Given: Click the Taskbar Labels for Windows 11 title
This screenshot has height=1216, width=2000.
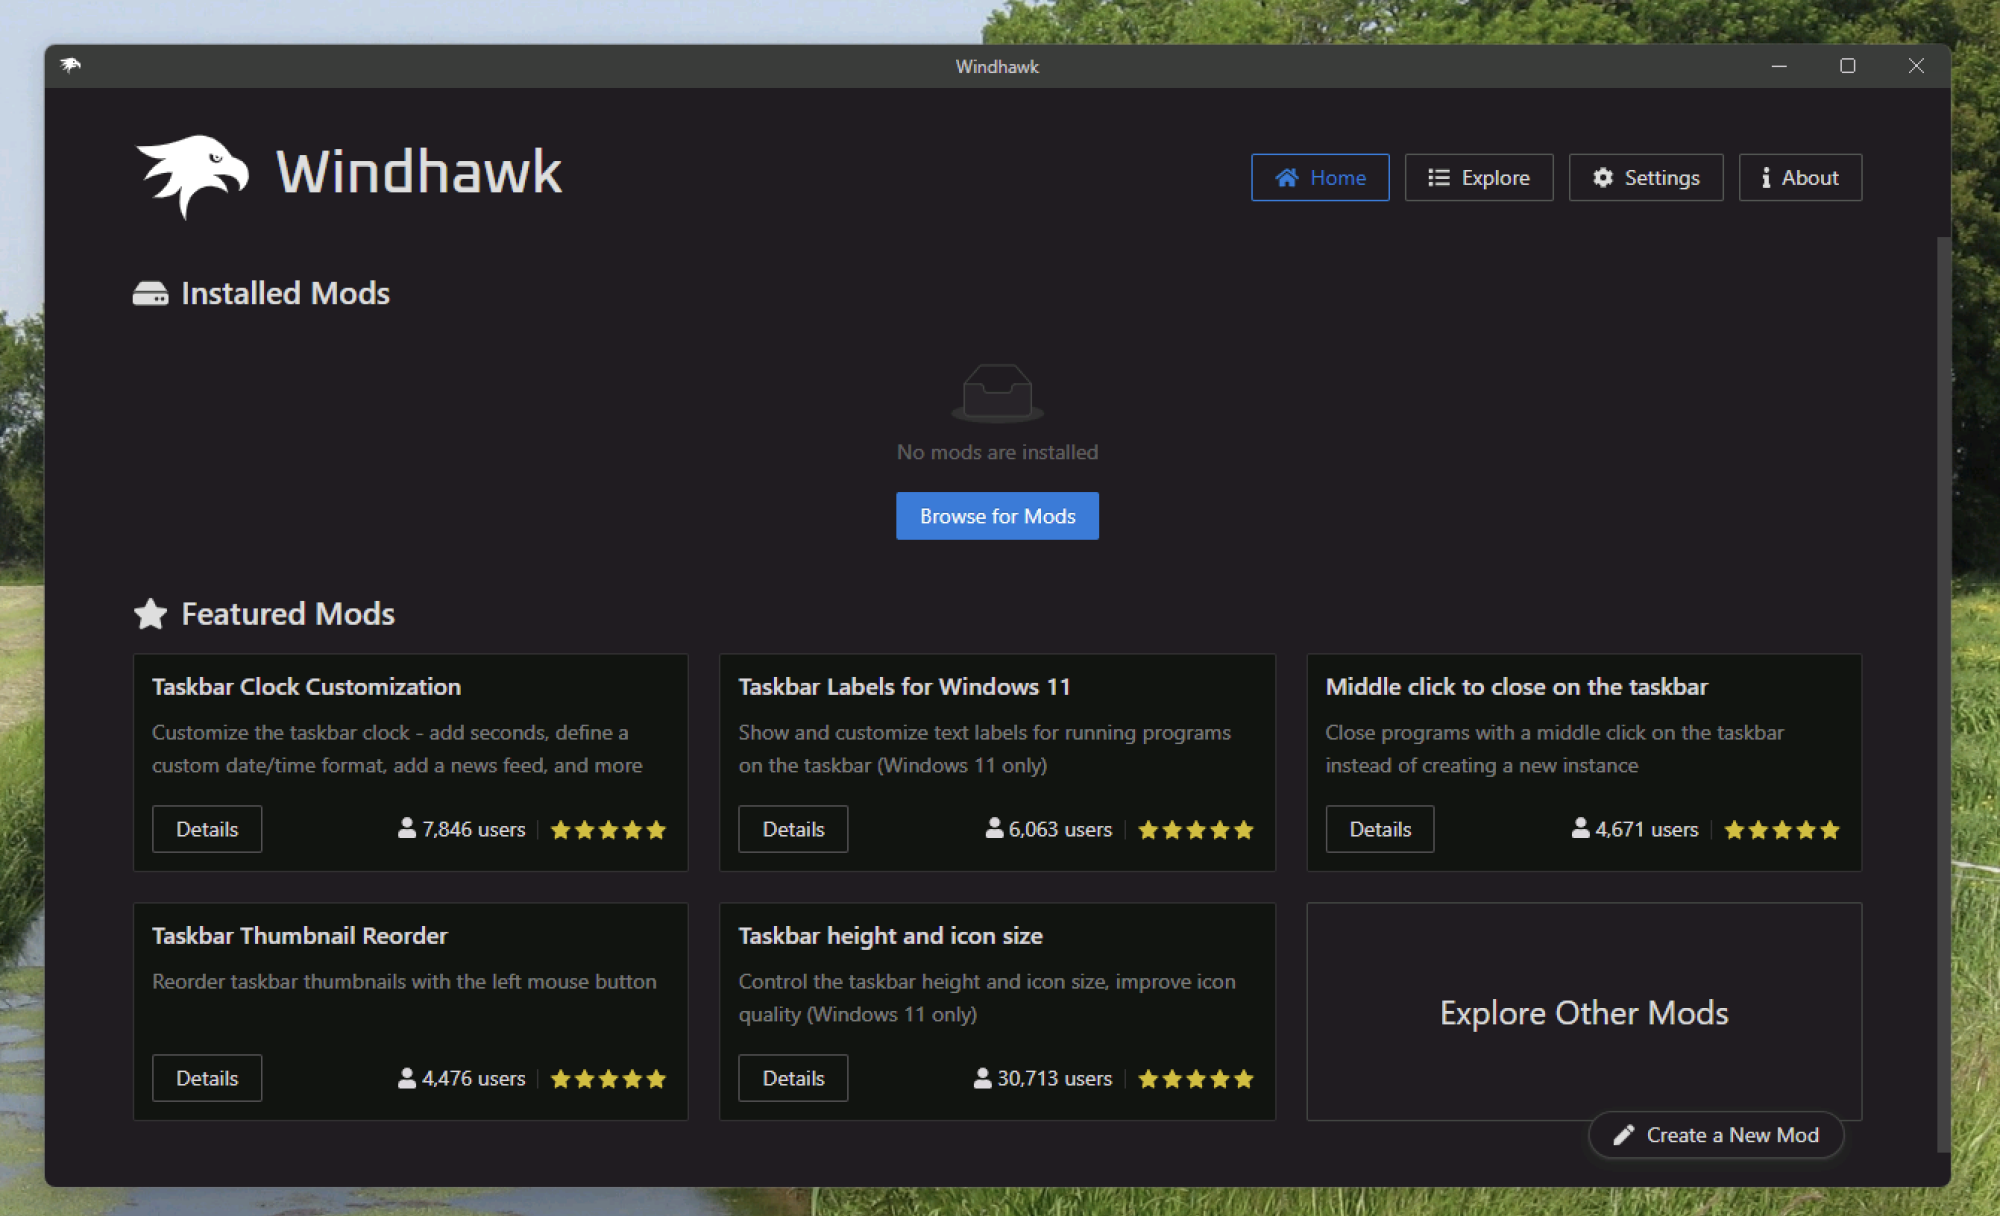Looking at the screenshot, I should pos(904,687).
